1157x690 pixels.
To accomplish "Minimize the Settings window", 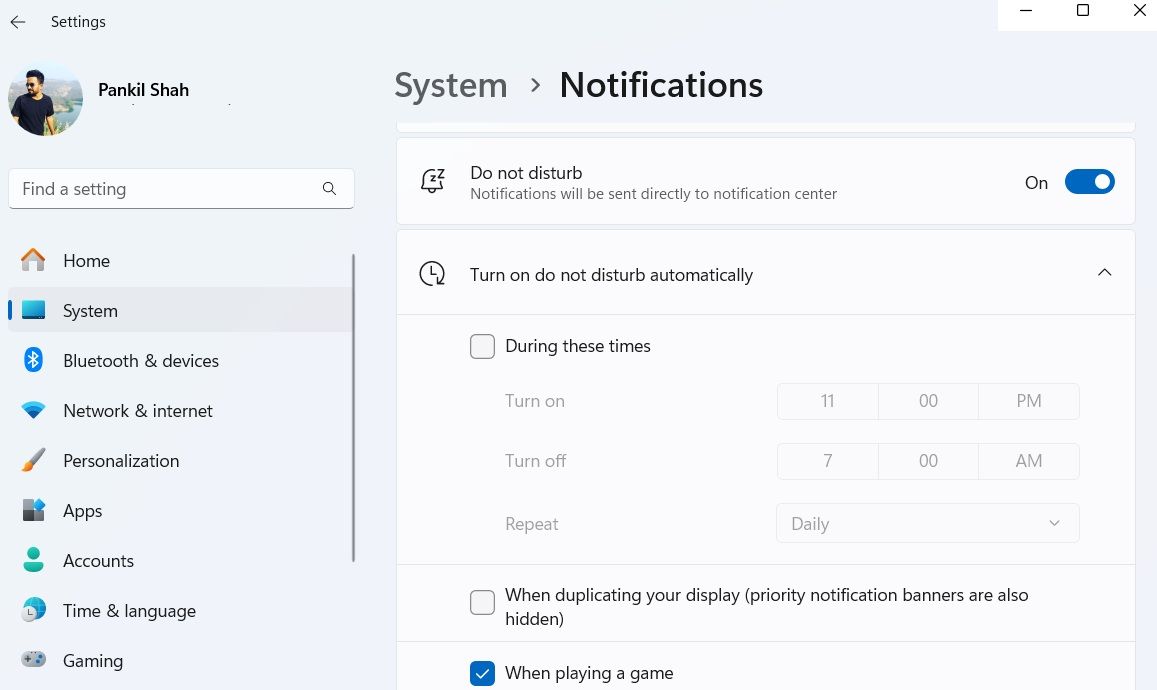I will pos(1026,10).
